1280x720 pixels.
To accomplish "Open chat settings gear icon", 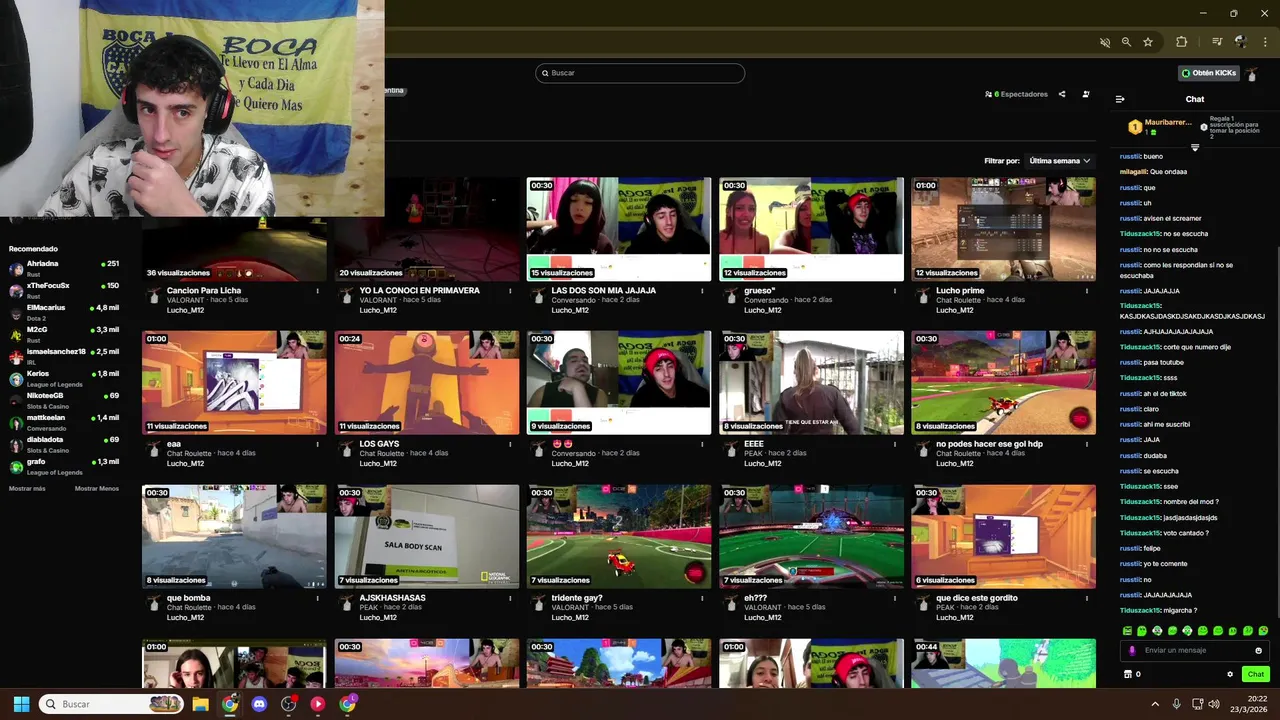I will tap(1230, 674).
